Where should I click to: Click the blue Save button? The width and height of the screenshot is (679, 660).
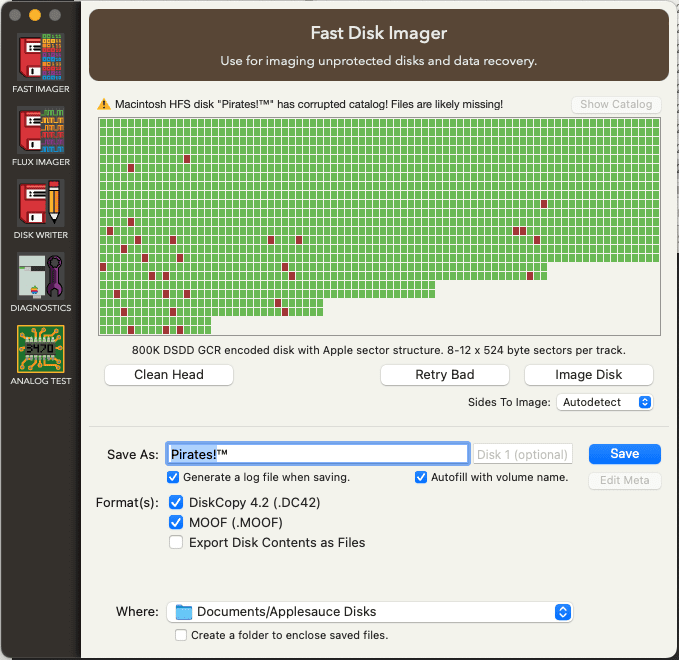(624, 454)
